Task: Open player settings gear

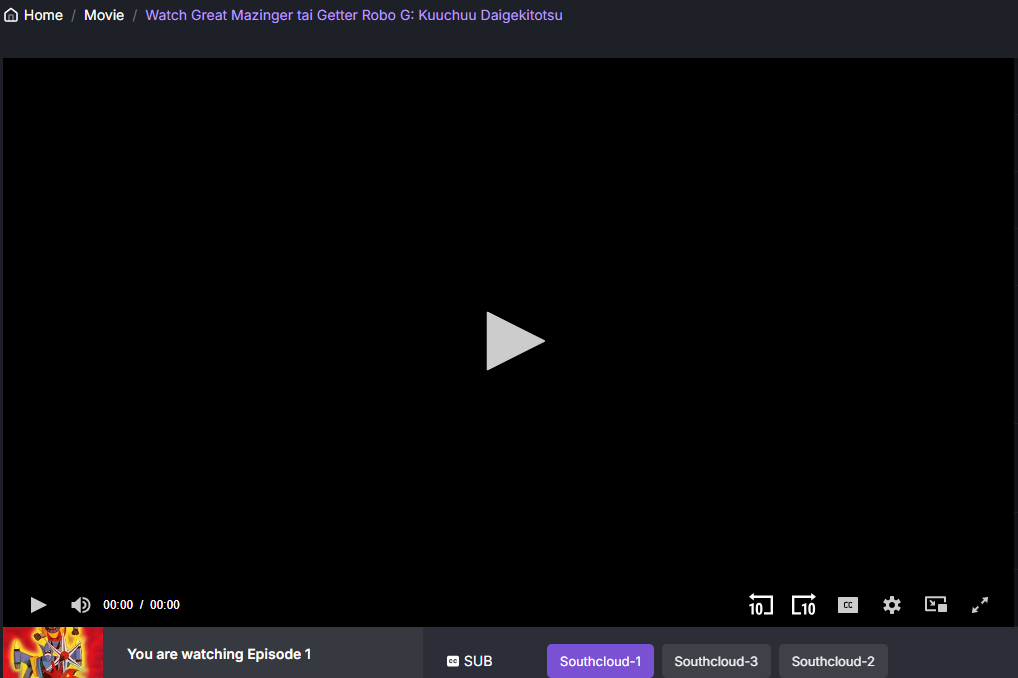Action: click(892, 605)
